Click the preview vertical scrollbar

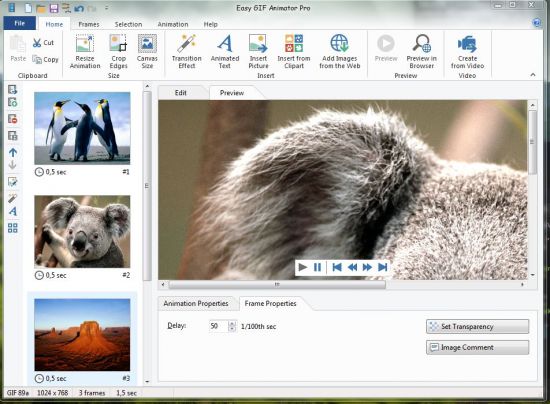(x=532, y=142)
